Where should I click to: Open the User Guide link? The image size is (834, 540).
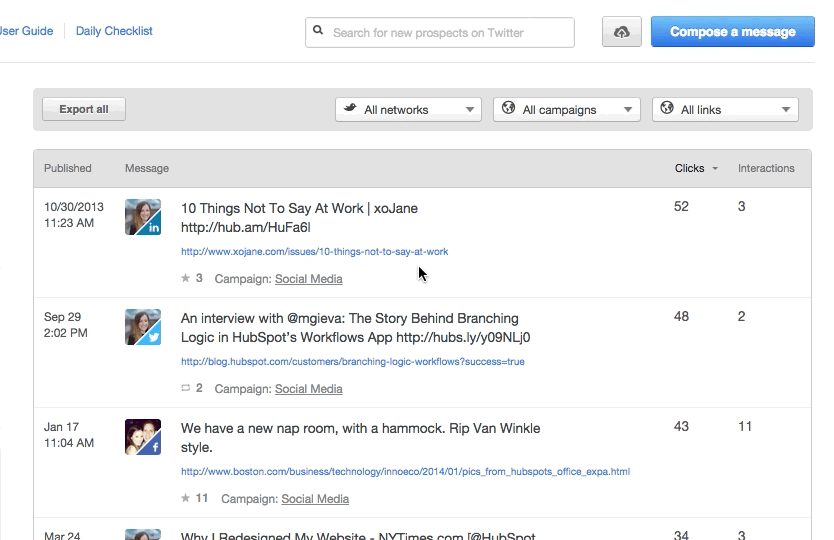point(26,31)
